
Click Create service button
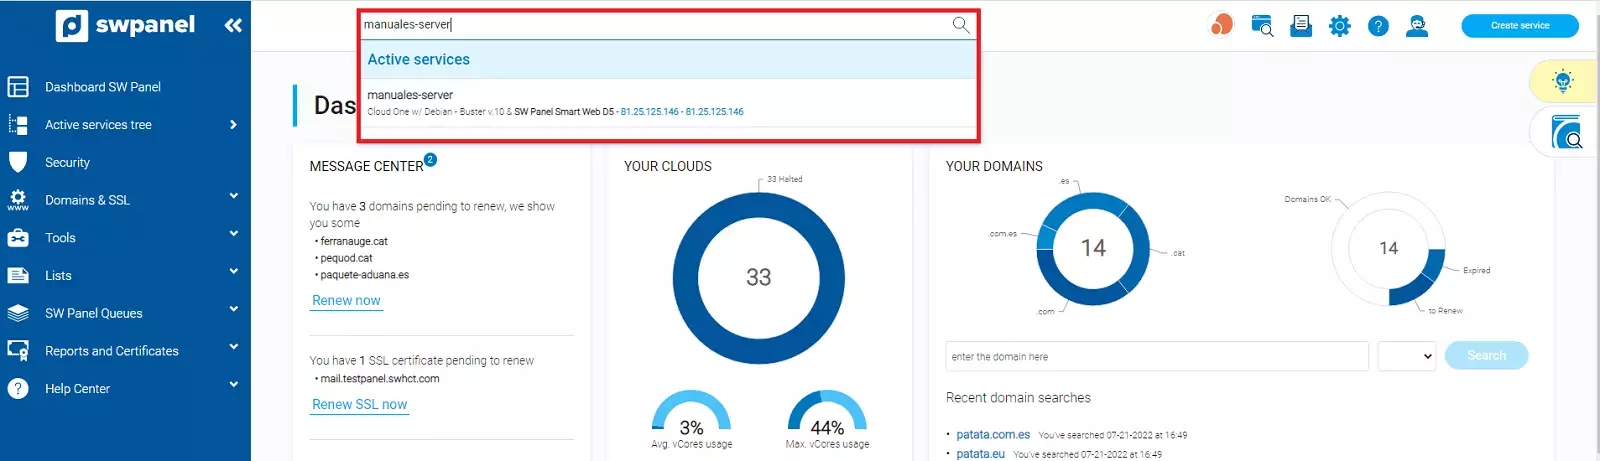pos(1519,26)
